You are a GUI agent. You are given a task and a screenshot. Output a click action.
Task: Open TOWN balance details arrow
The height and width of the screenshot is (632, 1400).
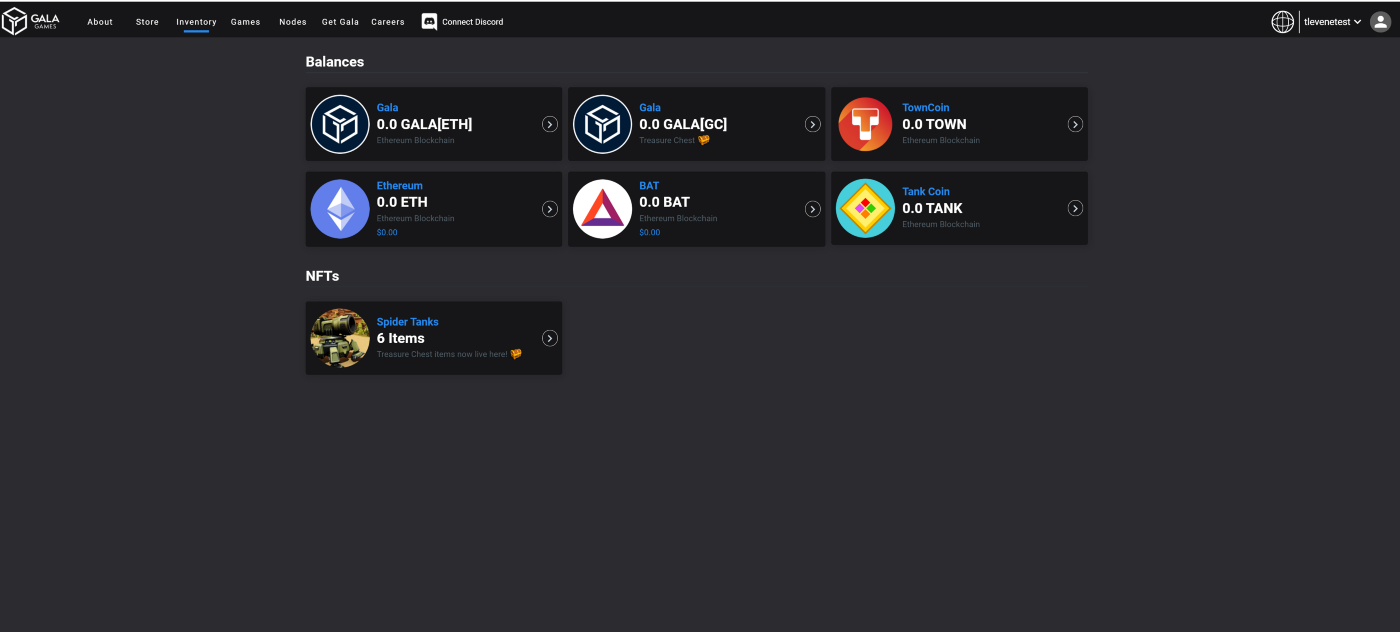coord(1075,124)
